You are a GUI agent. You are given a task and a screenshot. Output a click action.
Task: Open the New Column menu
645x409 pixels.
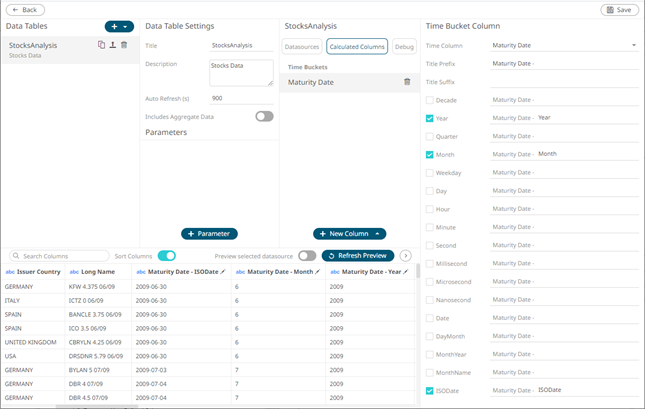[x=349, y=234]
